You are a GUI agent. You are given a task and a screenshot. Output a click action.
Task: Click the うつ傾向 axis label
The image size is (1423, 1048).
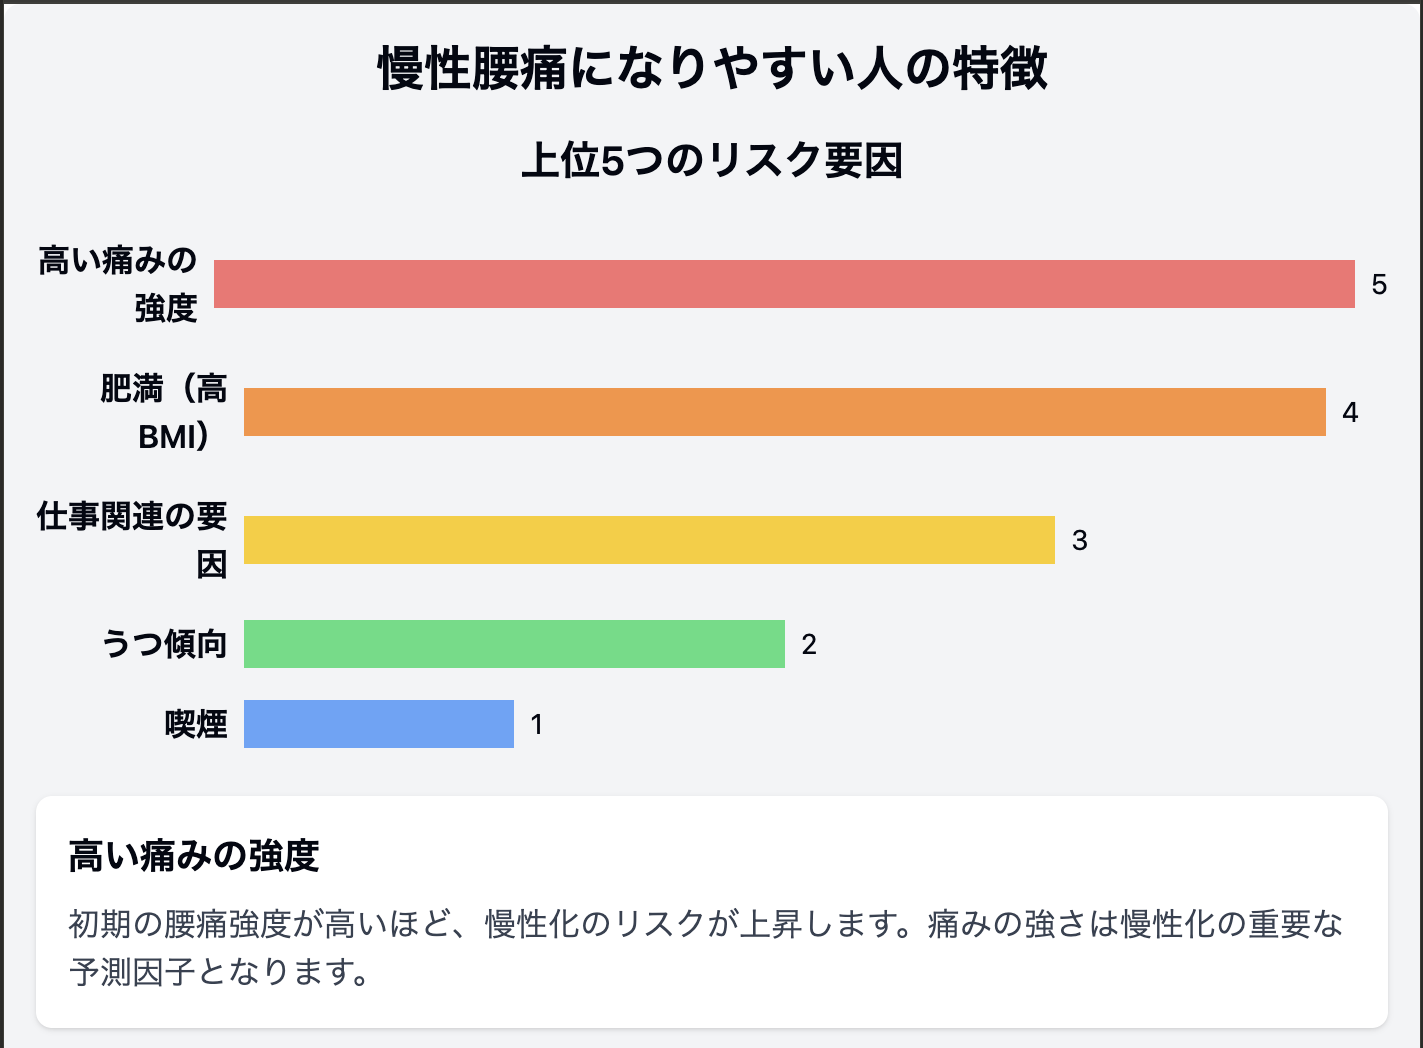[164, 644]
